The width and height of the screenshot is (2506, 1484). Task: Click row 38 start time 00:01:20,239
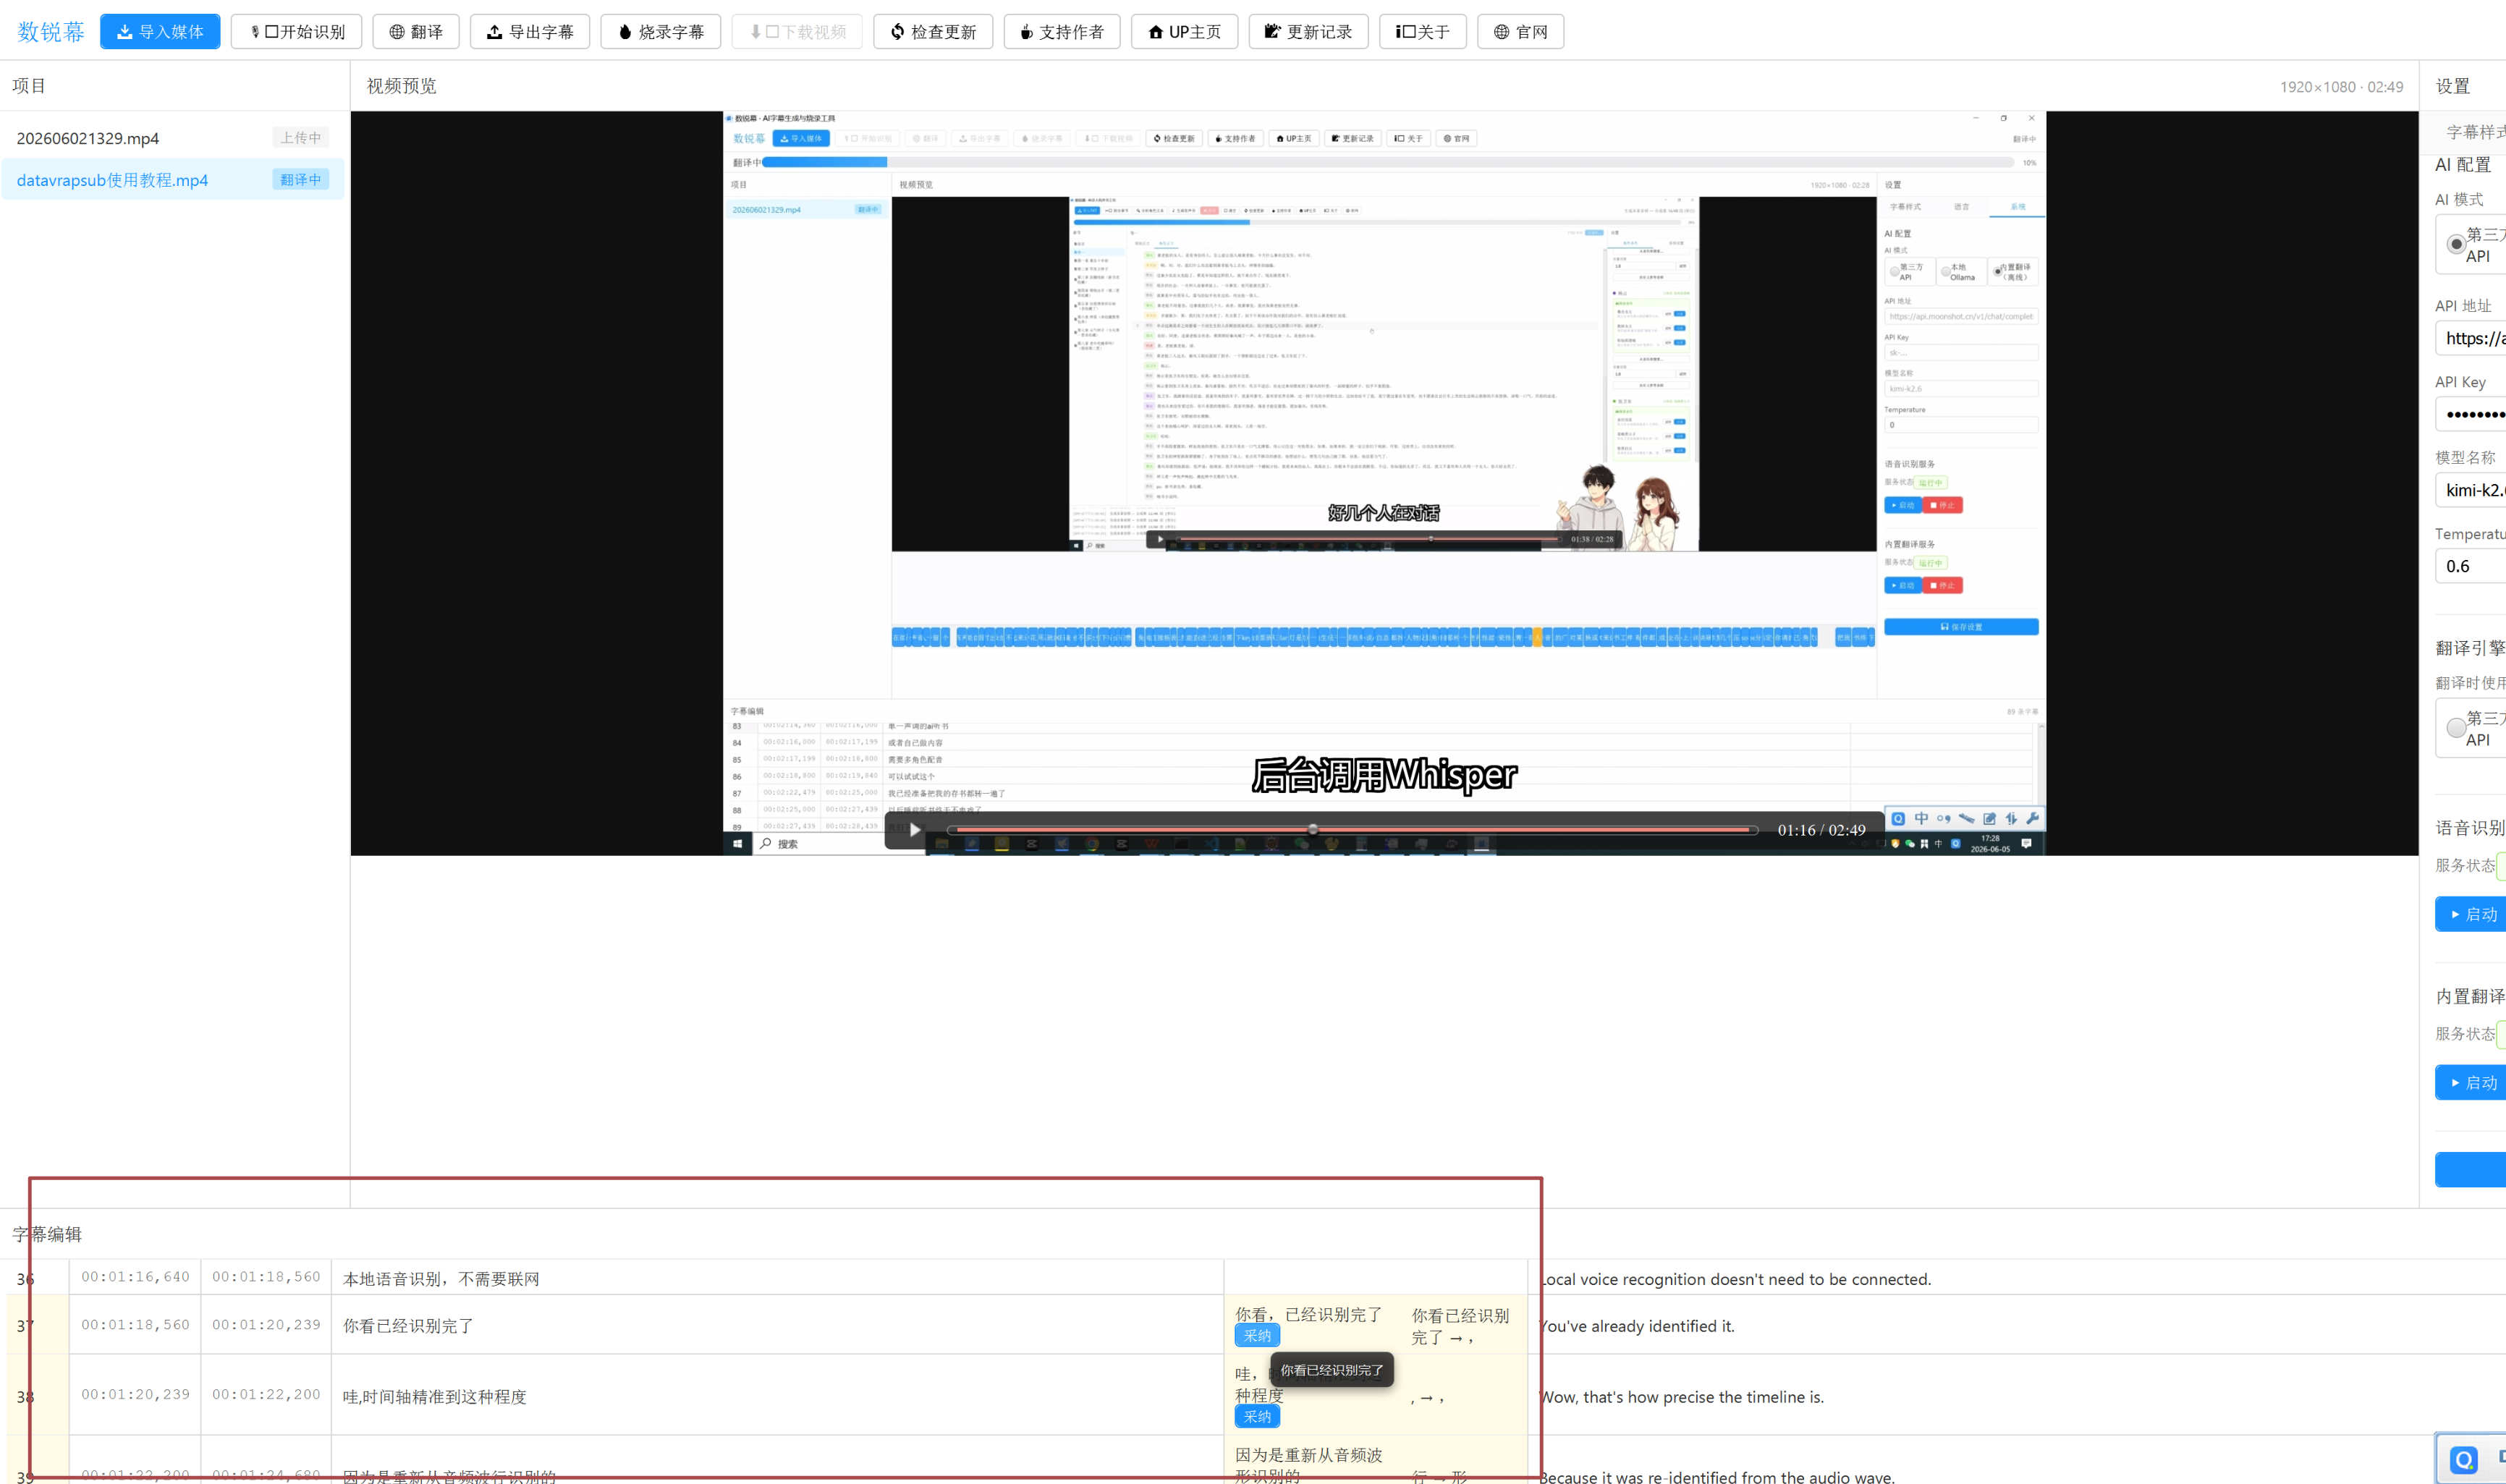135,1395
